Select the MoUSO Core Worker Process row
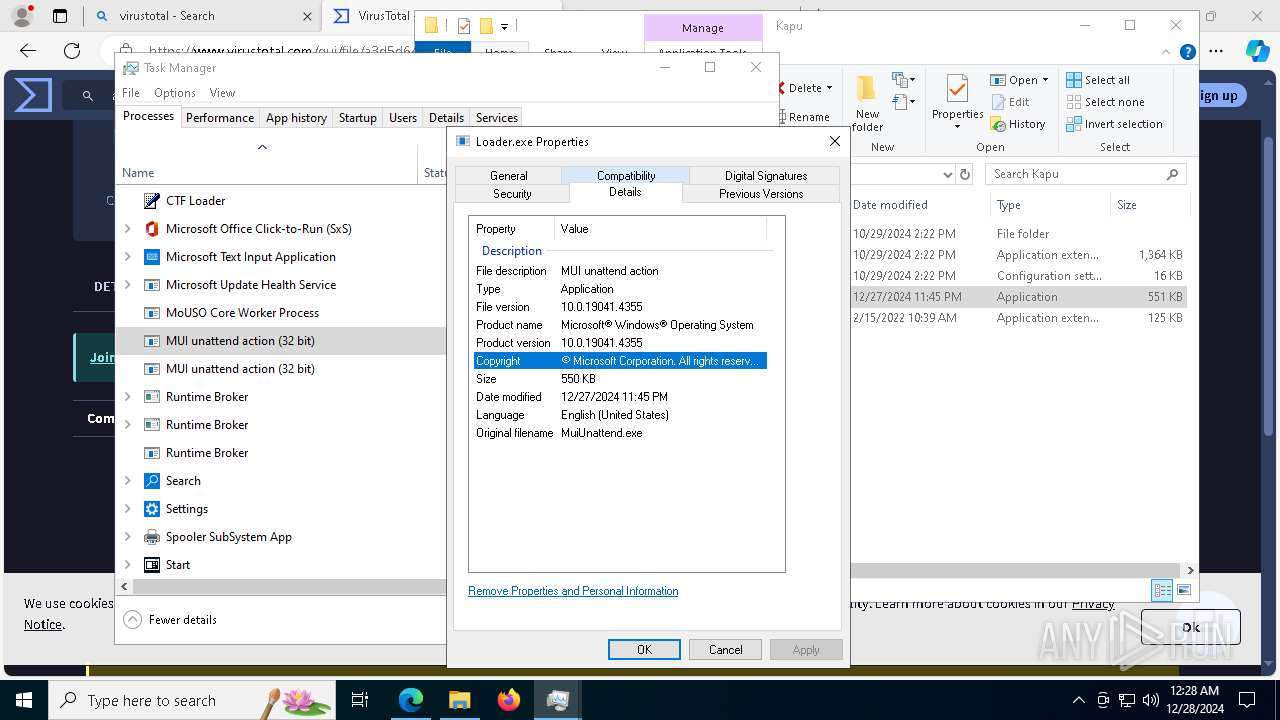Screen dimensions: 1280x720 pos(280,313)
